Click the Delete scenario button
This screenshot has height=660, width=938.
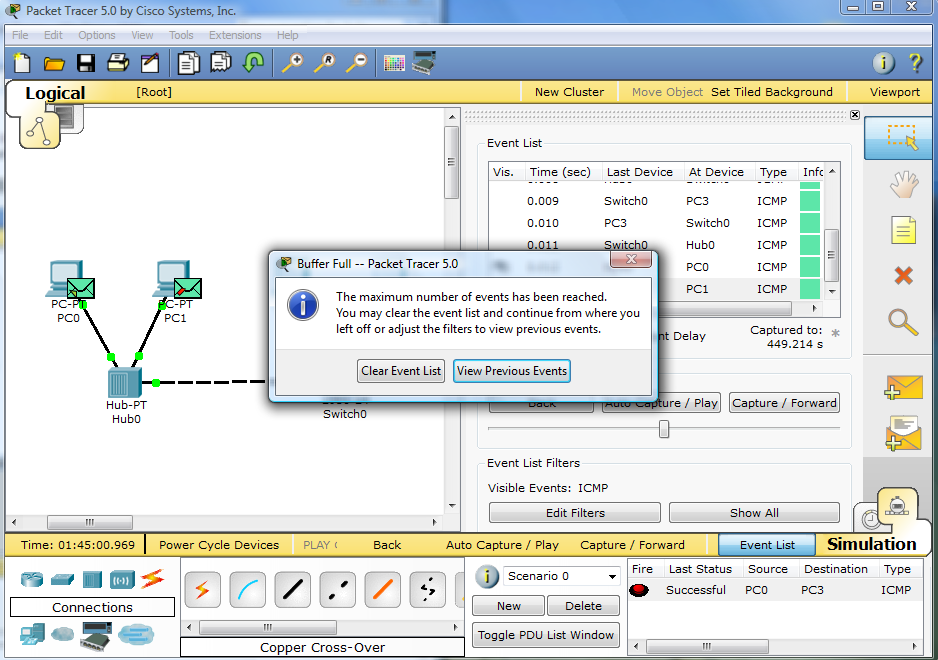tap(583, 606)
